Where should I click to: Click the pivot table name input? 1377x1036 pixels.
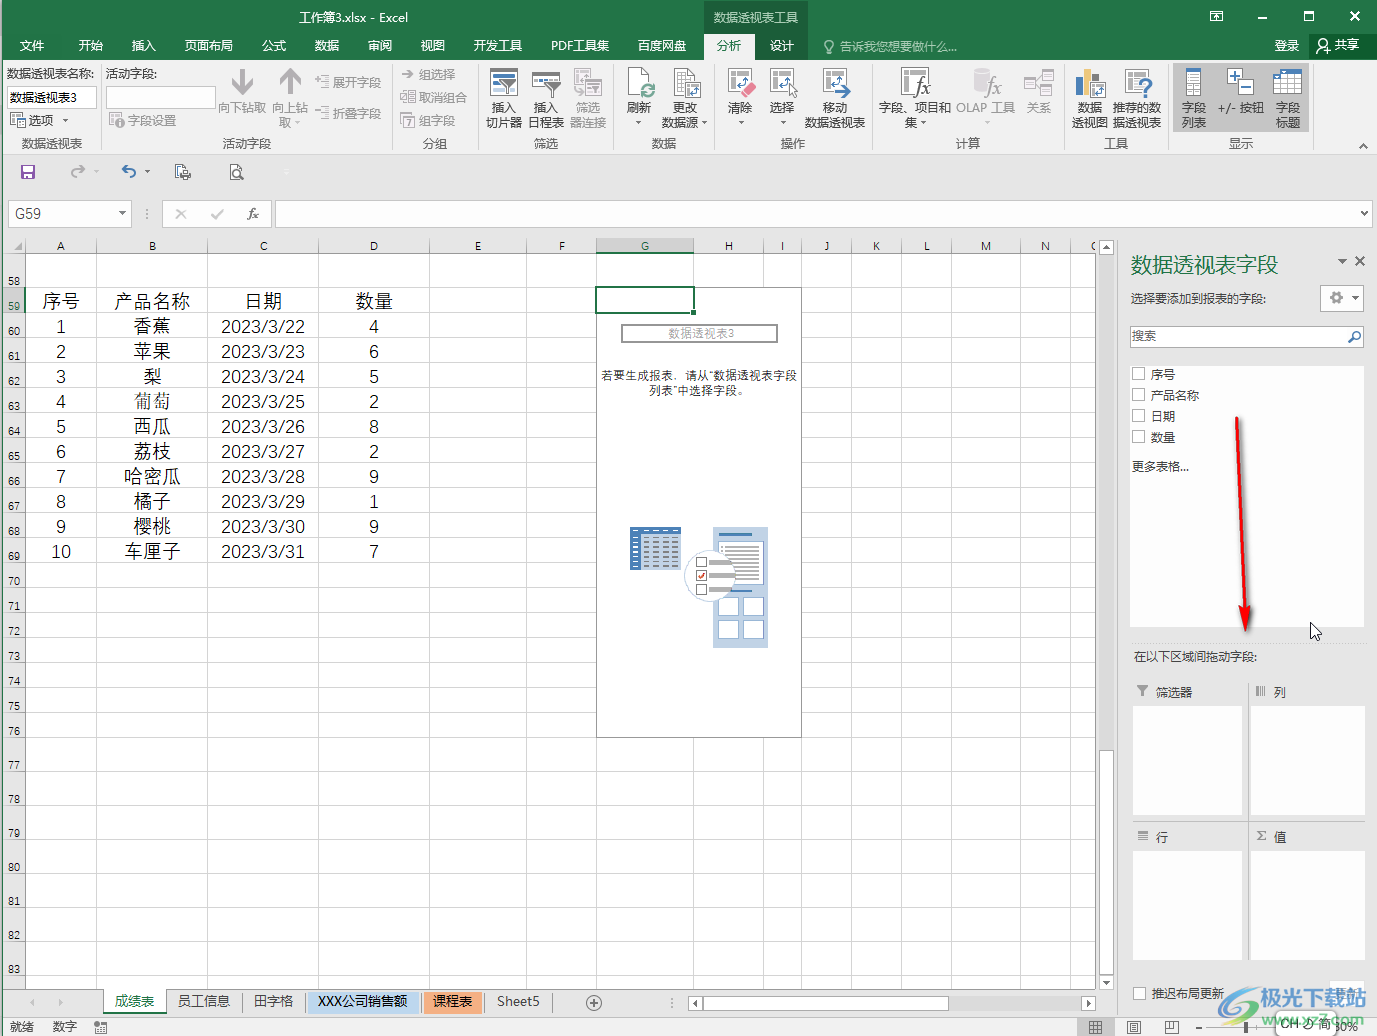(52, 97)
